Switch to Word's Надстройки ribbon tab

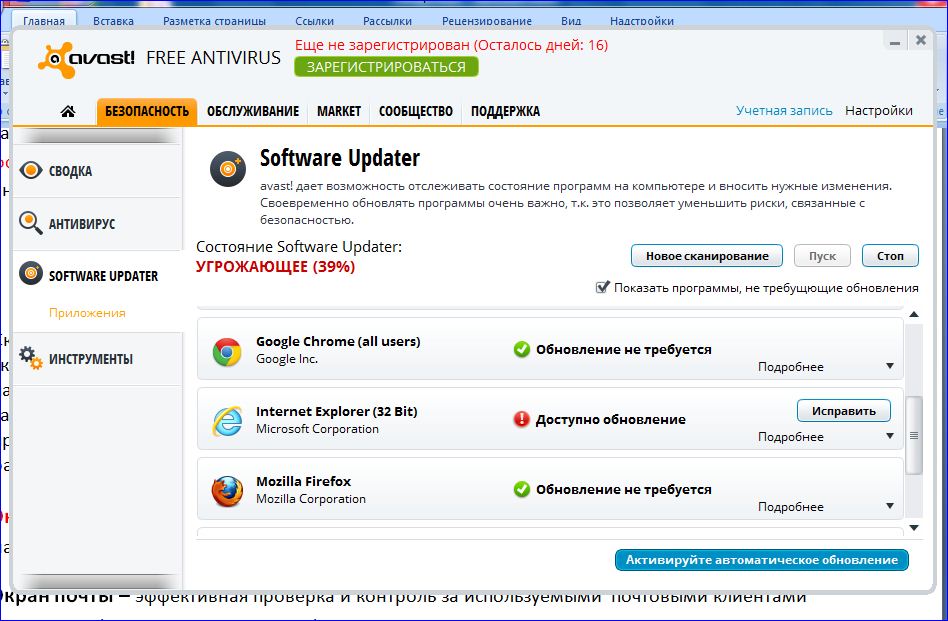click(641, 21)
